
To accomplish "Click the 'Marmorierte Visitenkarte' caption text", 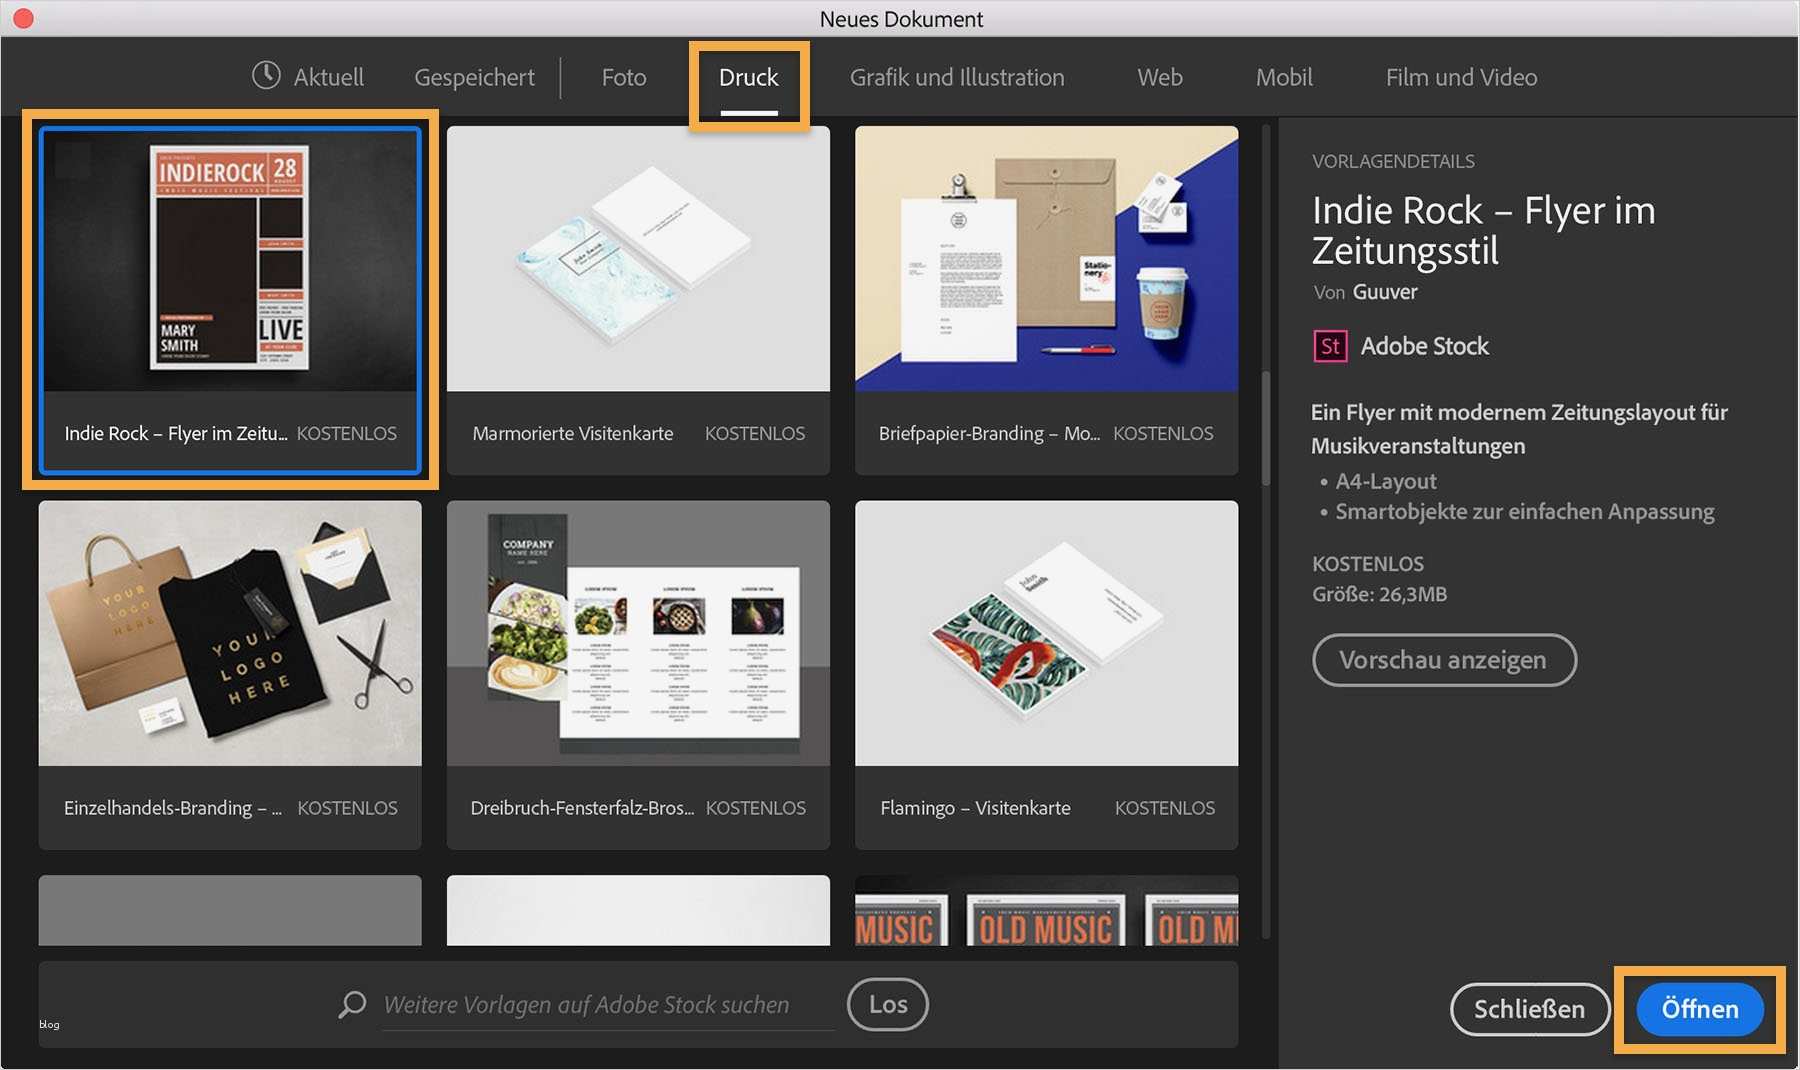I will [x=573, y=433].
